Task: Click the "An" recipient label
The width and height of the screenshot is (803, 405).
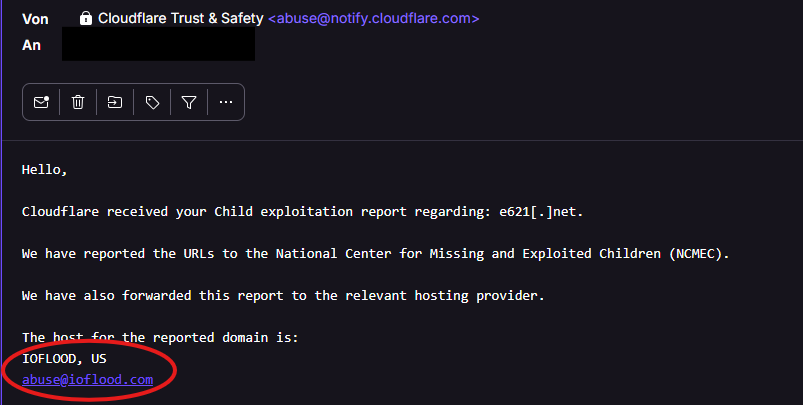Action: 31,45
